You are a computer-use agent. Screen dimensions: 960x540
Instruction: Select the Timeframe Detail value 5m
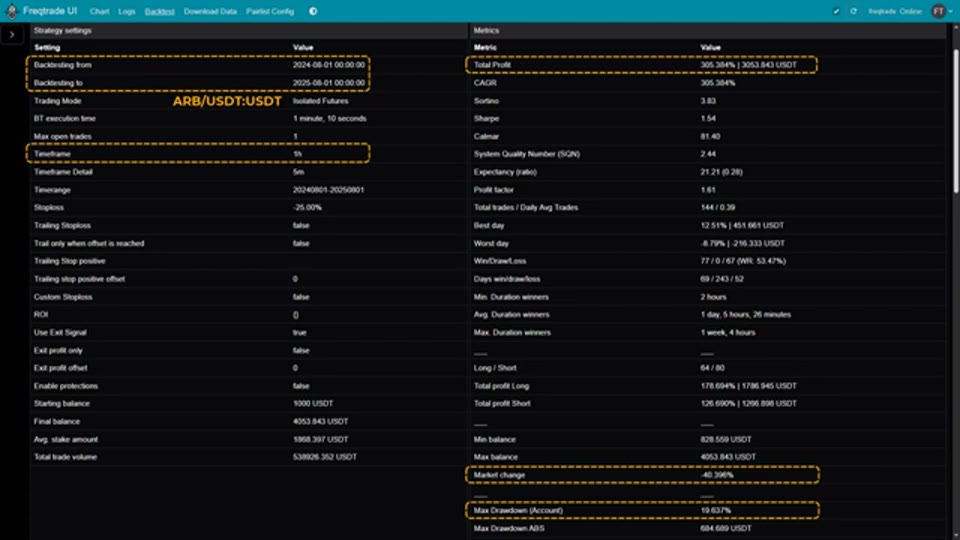298,172
